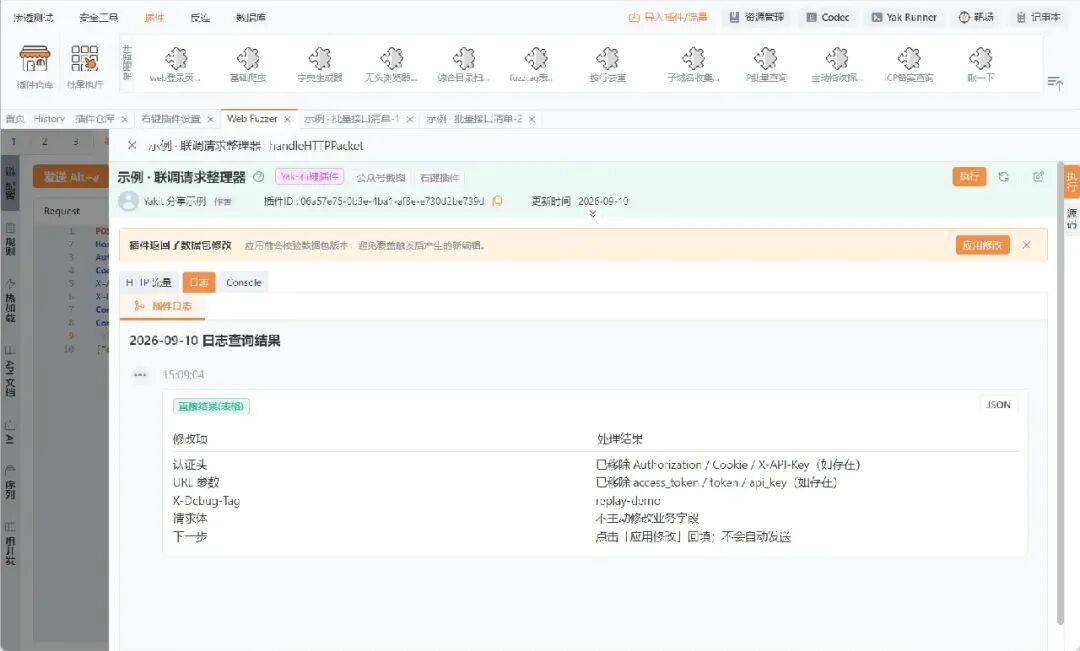Launch the 基础爬虫 plugin icon
This screenshot has height=651, width=1080.
point(247,65)
